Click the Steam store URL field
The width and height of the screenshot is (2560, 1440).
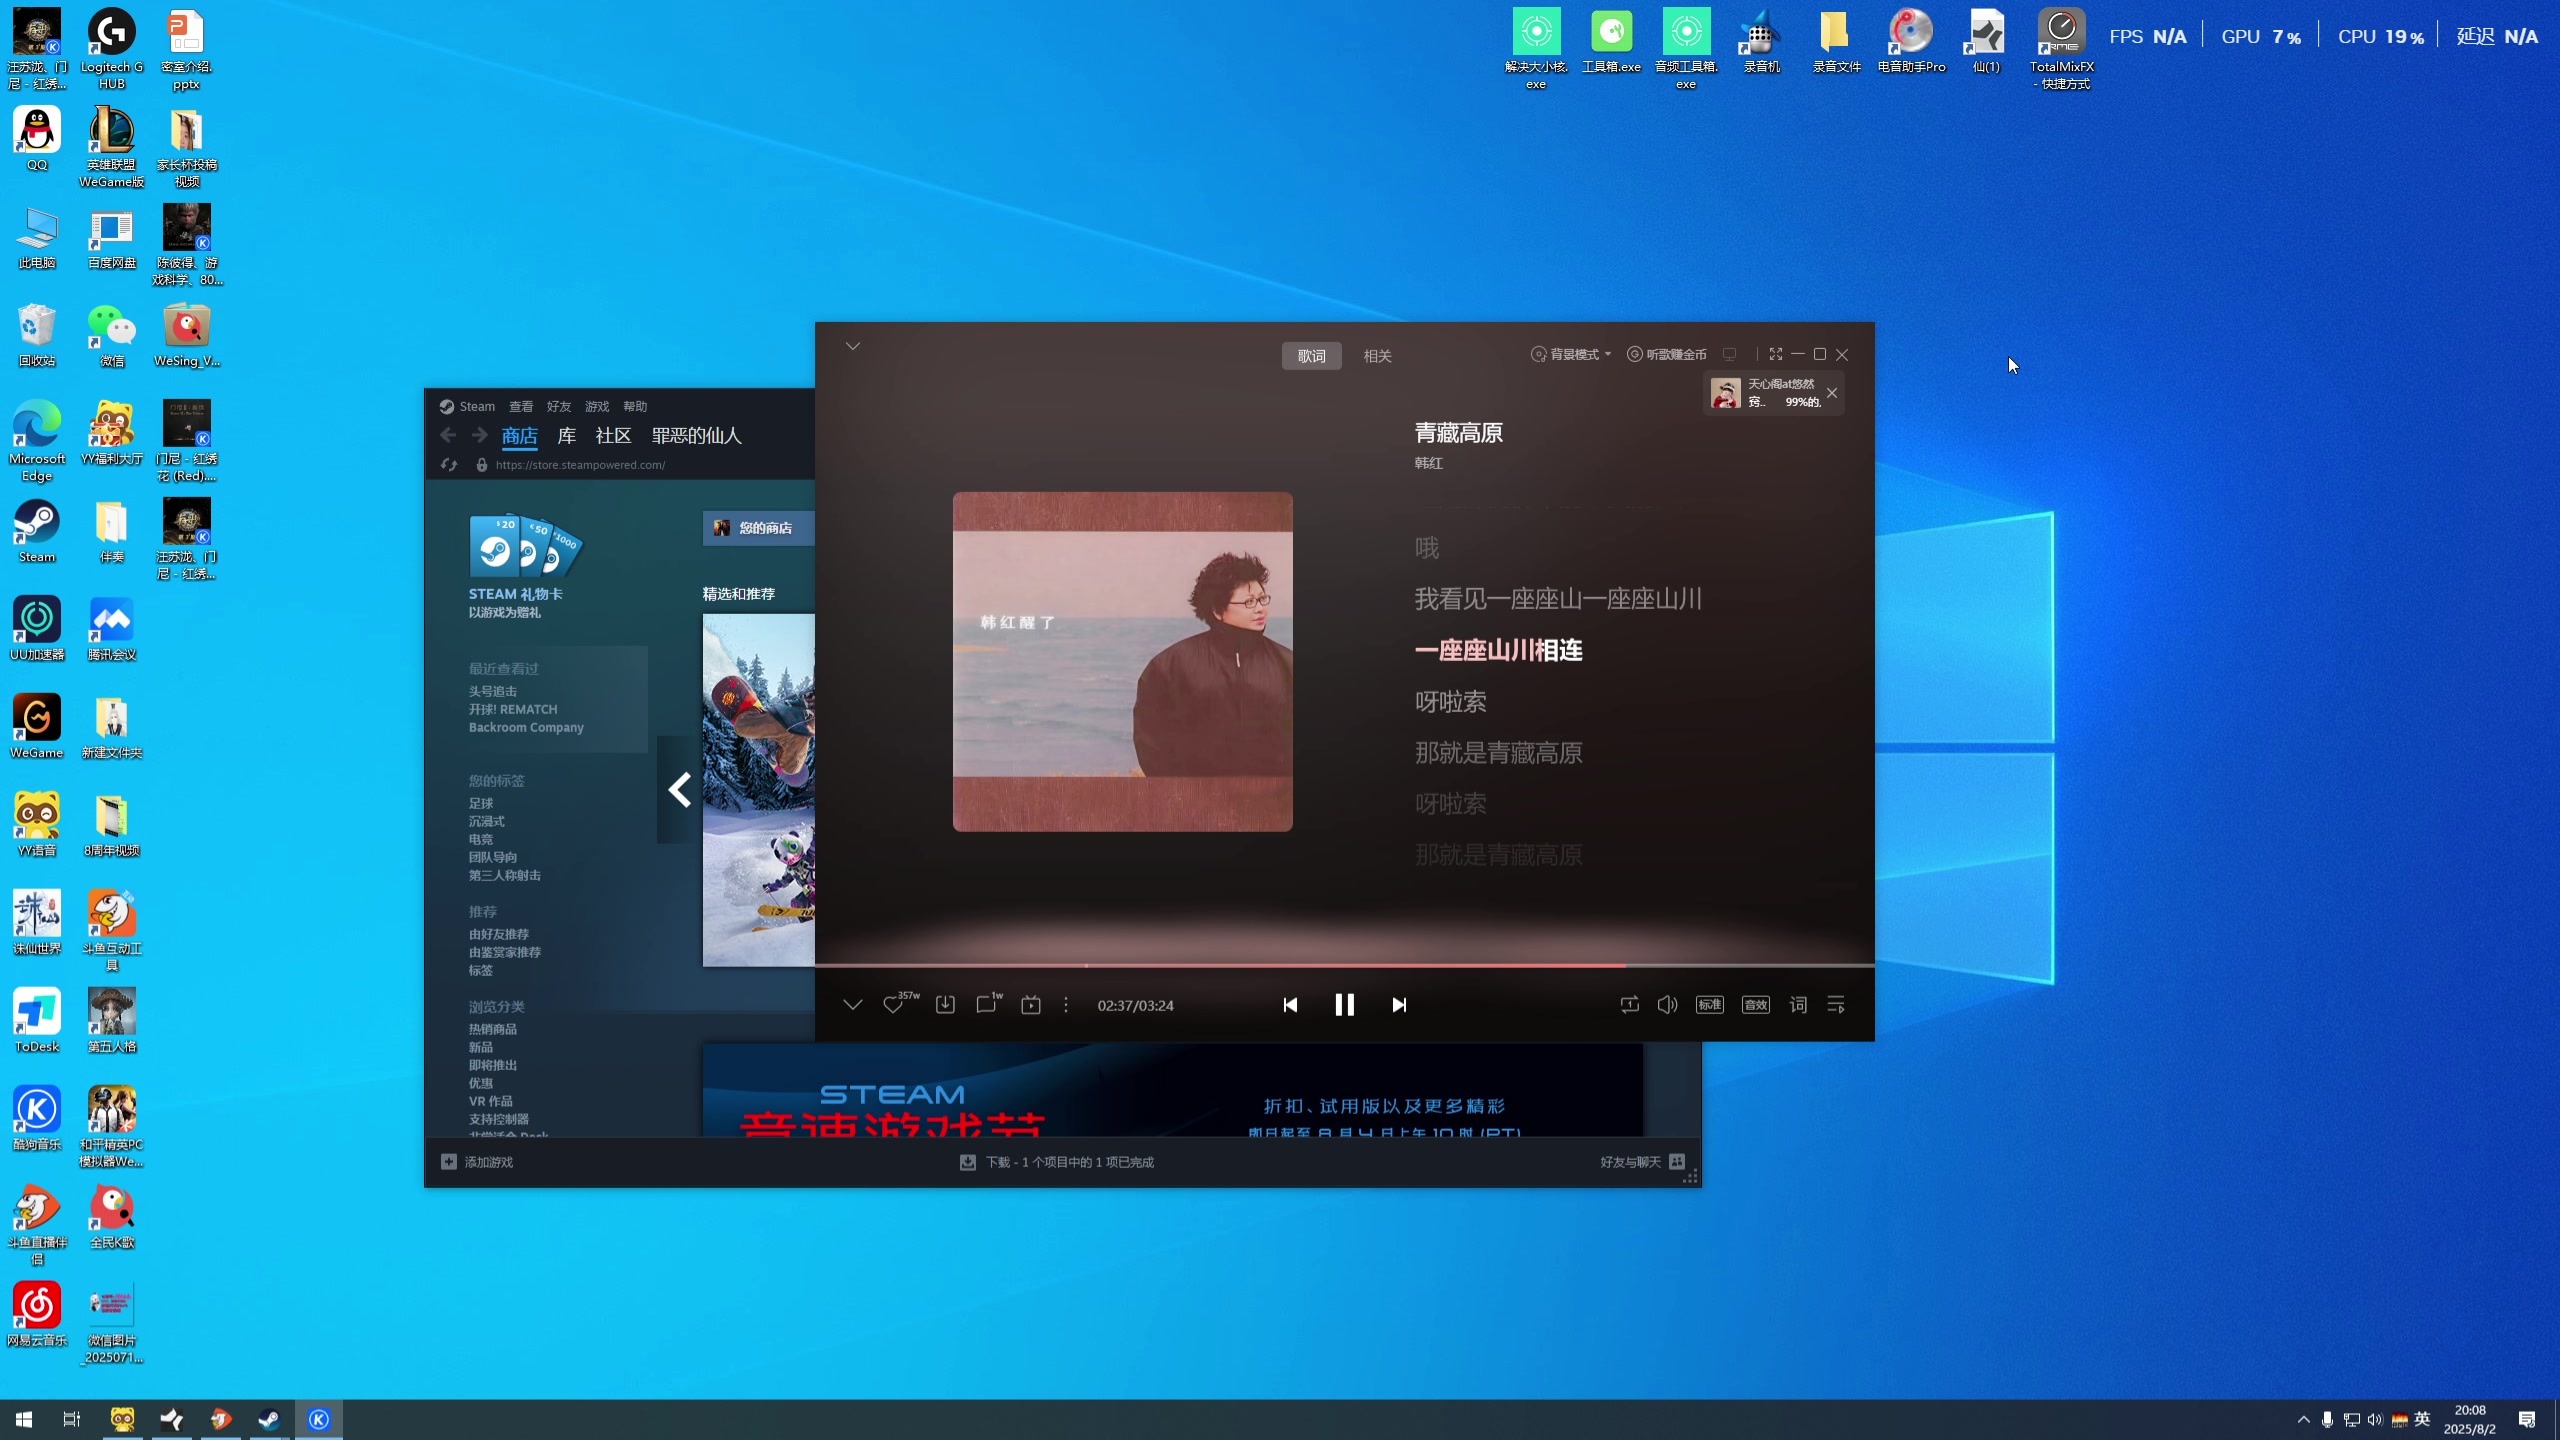(580, 465)
